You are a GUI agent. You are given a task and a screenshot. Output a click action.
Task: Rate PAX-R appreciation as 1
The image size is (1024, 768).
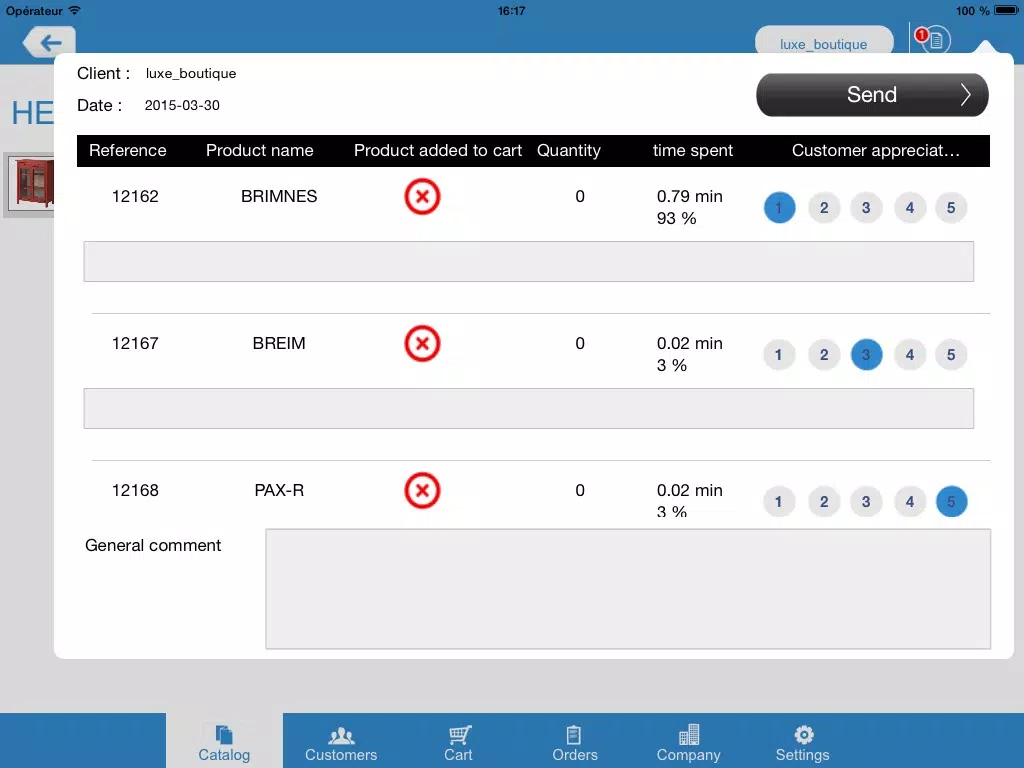point(779,502)
